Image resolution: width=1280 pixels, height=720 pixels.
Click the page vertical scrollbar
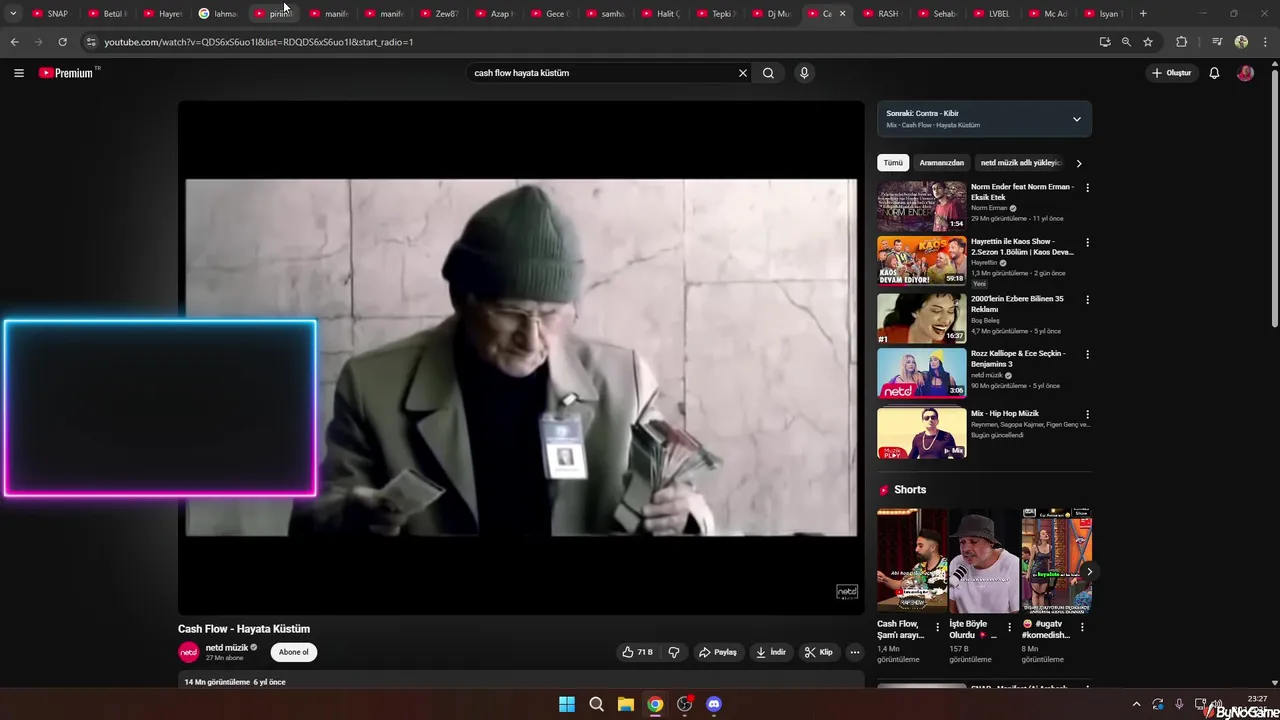click(x=1274, y=200)
